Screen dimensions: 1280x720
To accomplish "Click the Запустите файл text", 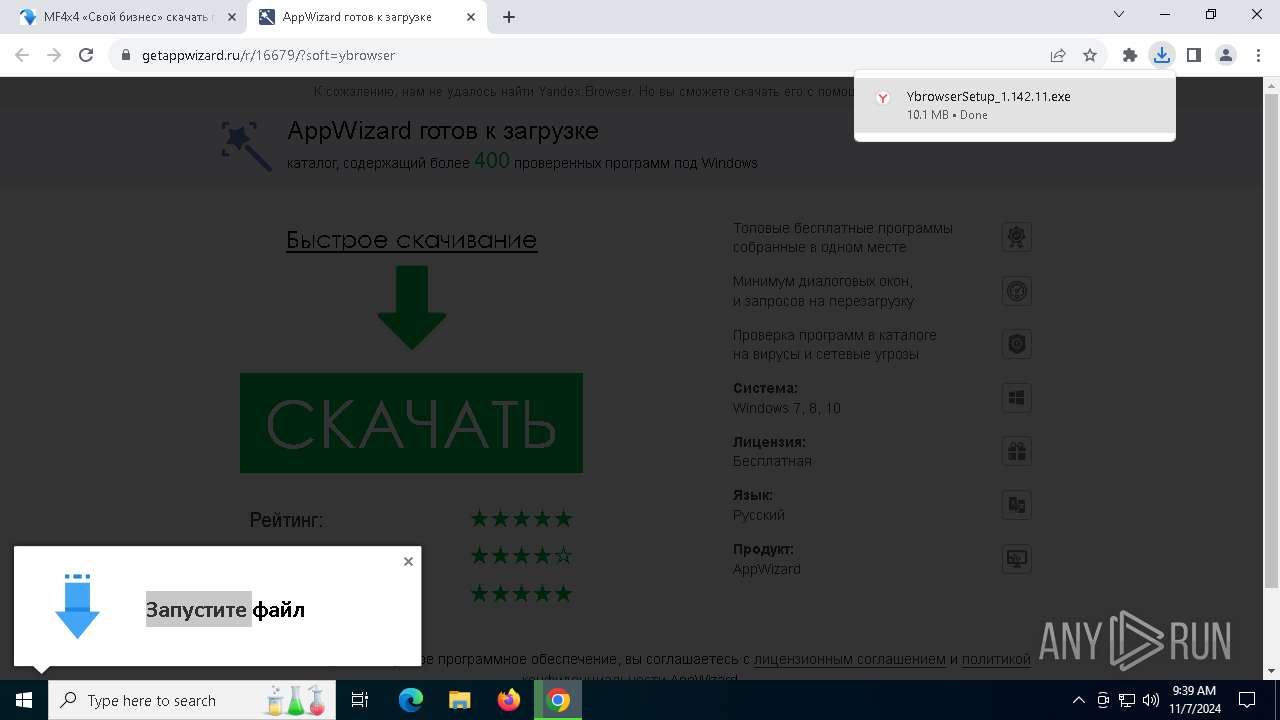I will click(x=225, y=609).
